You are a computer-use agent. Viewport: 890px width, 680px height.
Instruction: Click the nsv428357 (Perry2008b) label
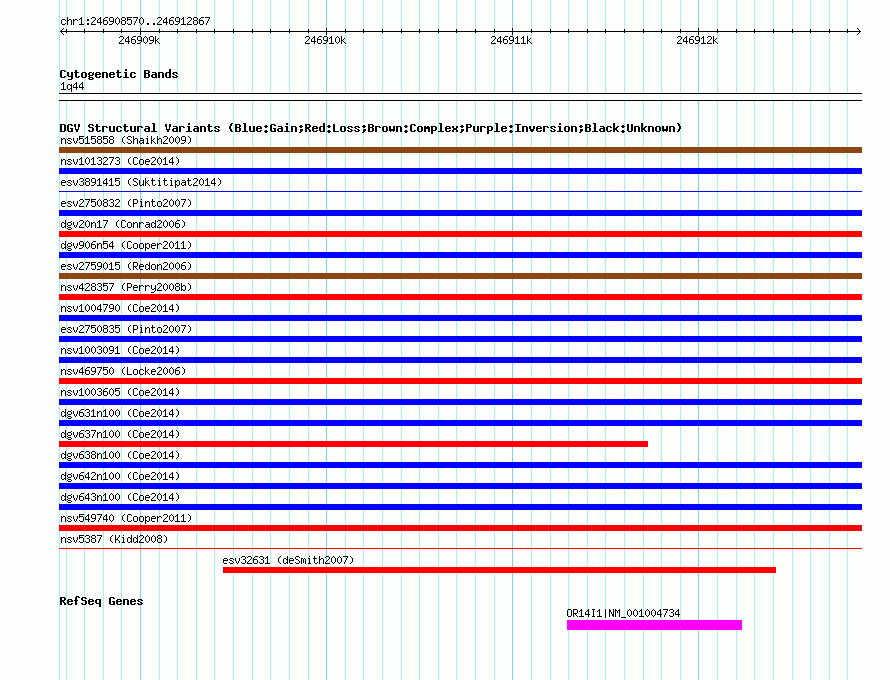126,287
